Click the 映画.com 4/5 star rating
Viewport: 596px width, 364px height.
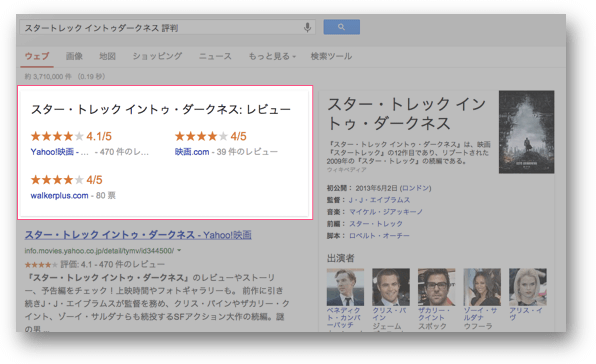tap(211, 136)
